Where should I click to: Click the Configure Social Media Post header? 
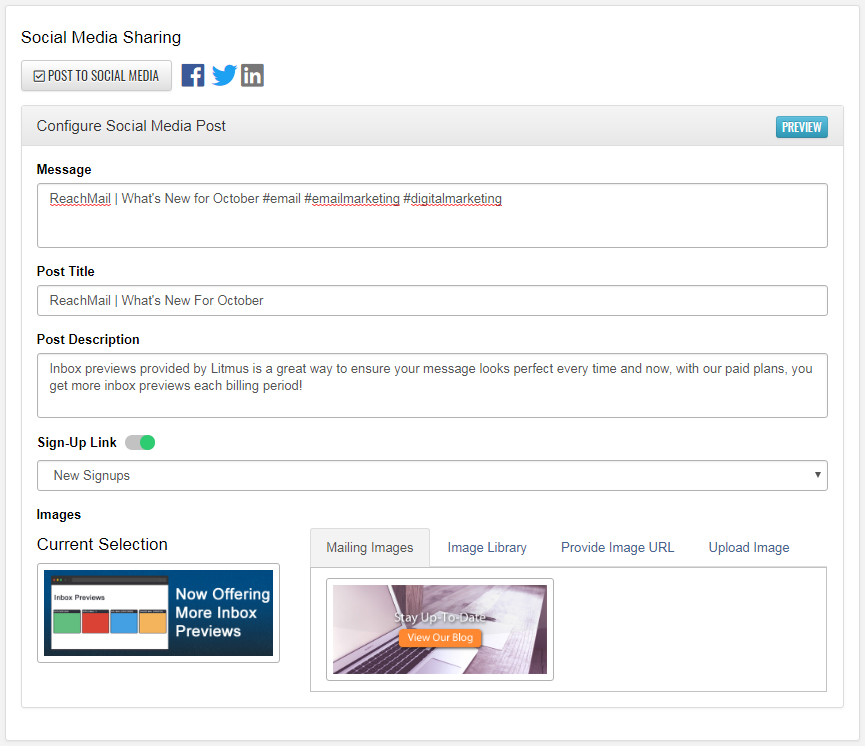[132, 126]
